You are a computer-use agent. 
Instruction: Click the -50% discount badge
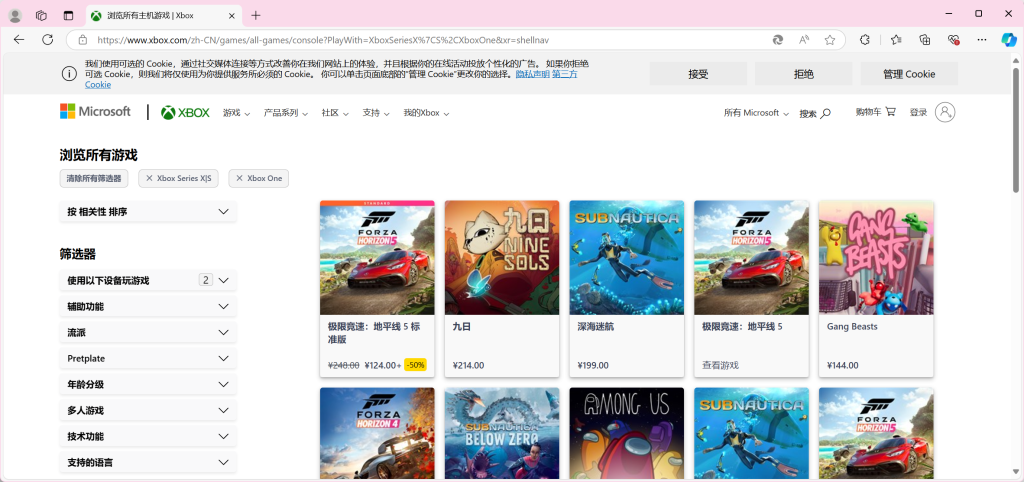tap(415, 365)
